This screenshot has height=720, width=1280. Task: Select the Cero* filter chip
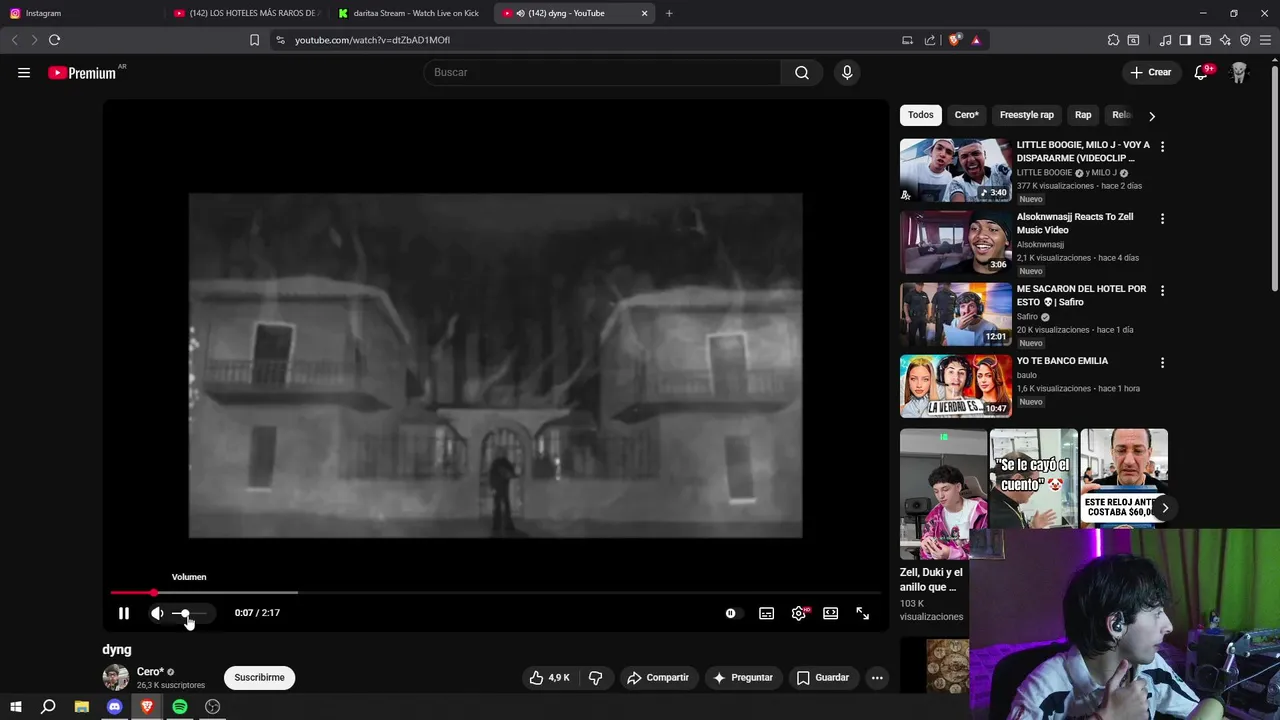click(966, 115)
